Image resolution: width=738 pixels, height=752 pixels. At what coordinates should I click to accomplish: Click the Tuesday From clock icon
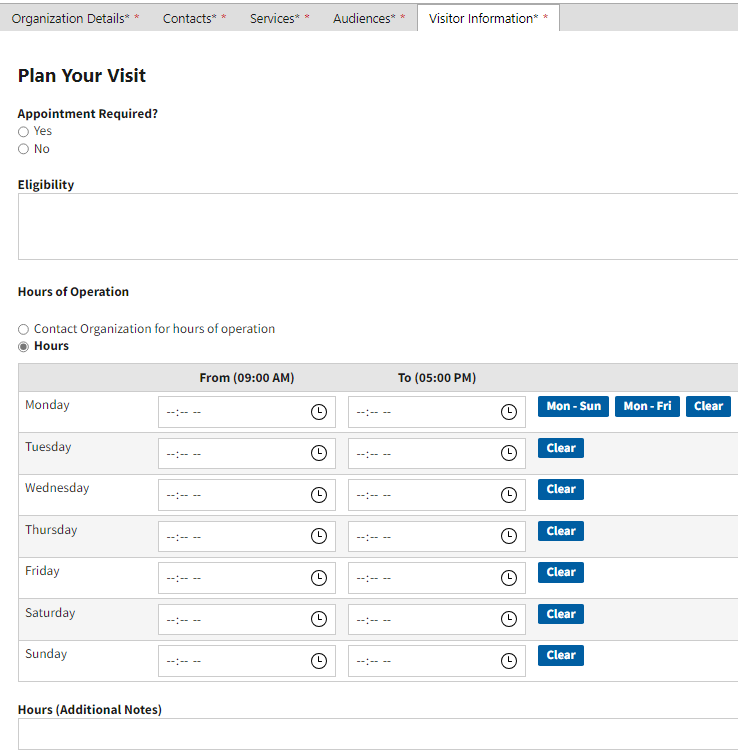[x=319, y=453]
